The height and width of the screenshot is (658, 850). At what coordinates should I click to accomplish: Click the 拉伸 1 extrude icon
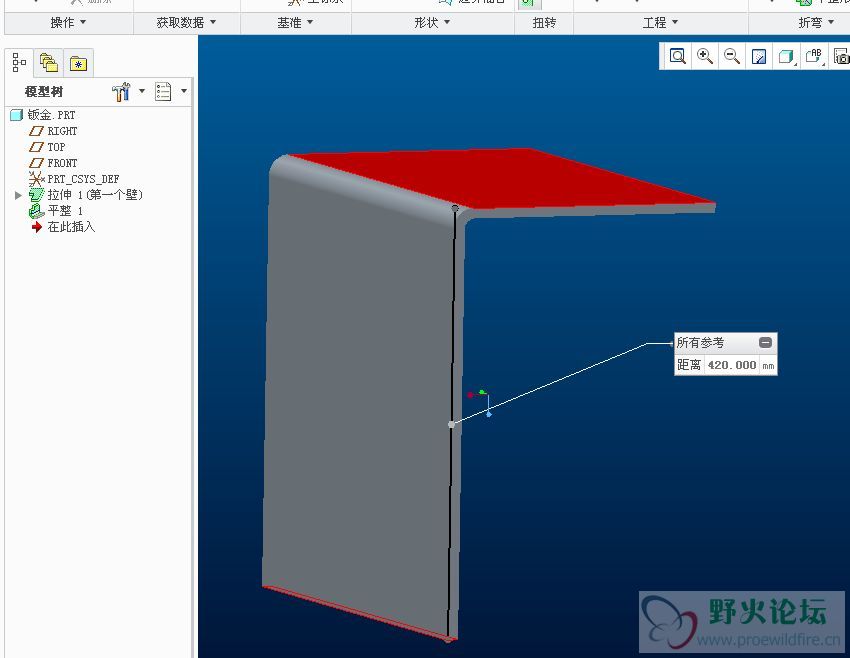36,195
